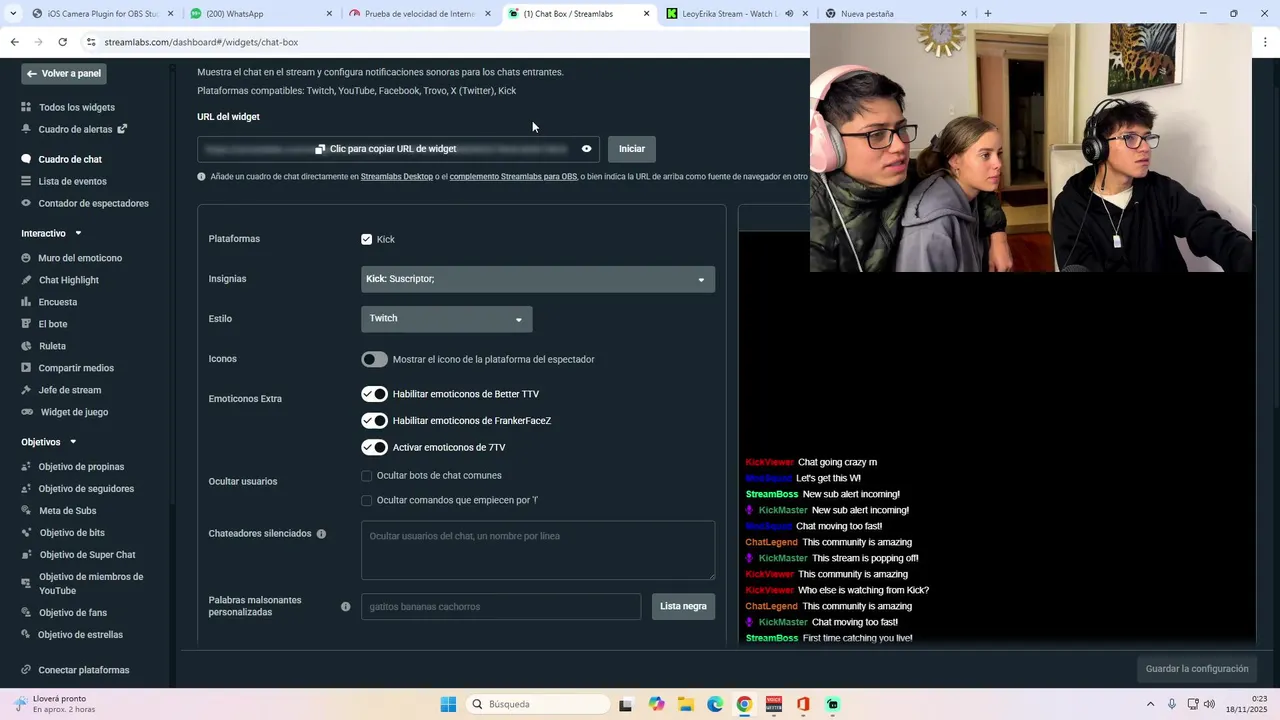Open the Windows Start menu

(448, 704)
